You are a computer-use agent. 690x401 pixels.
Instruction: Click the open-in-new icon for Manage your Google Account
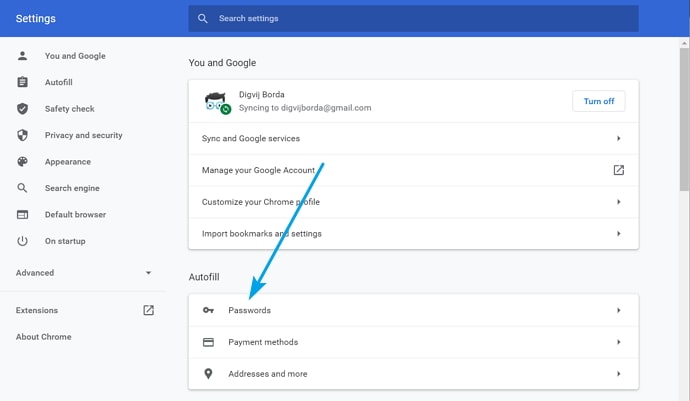pos(618,170)
